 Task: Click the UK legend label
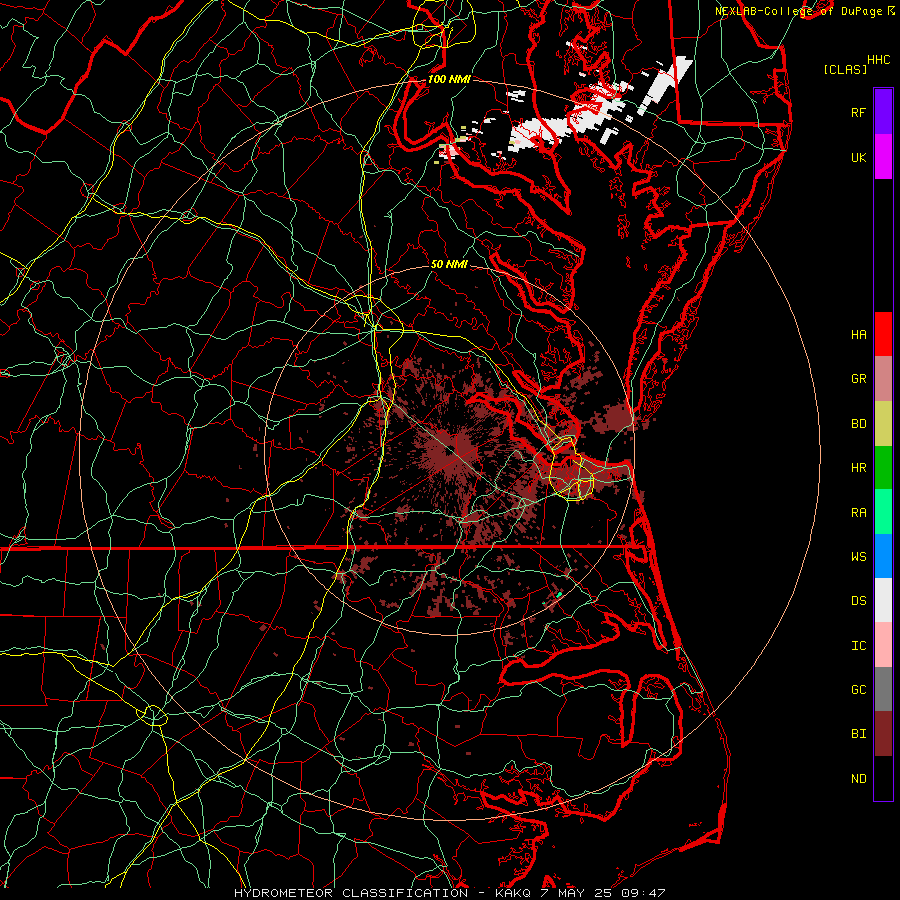(858, 157)
